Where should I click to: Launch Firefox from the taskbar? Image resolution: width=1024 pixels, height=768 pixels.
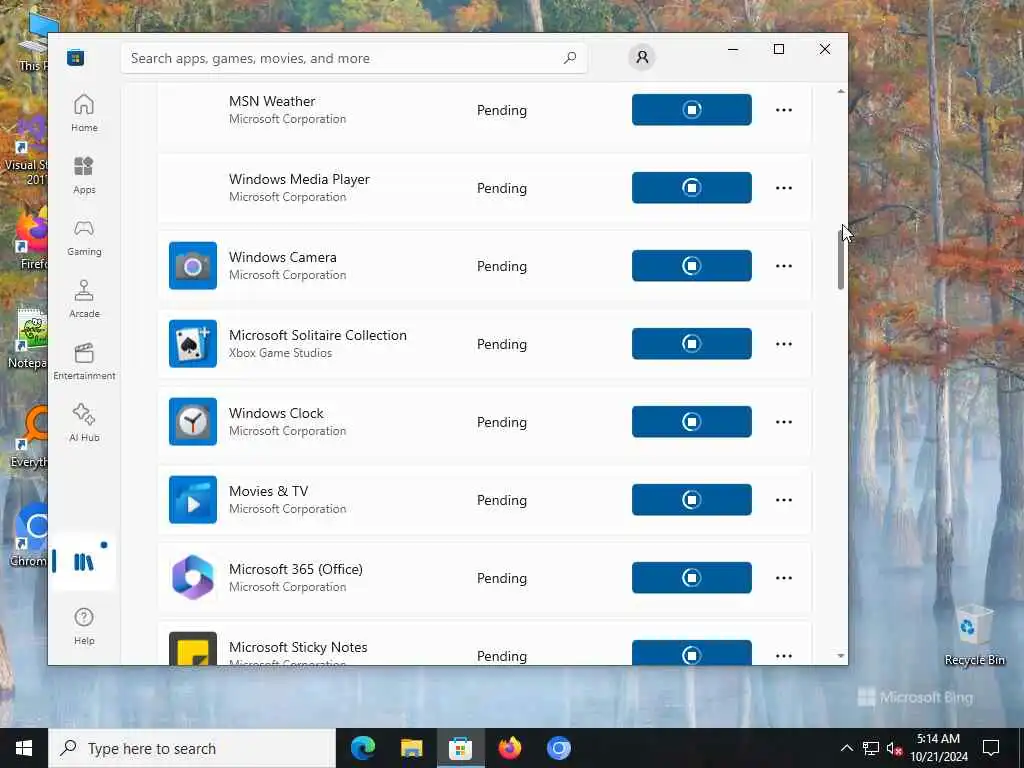[x=509, y=748]
